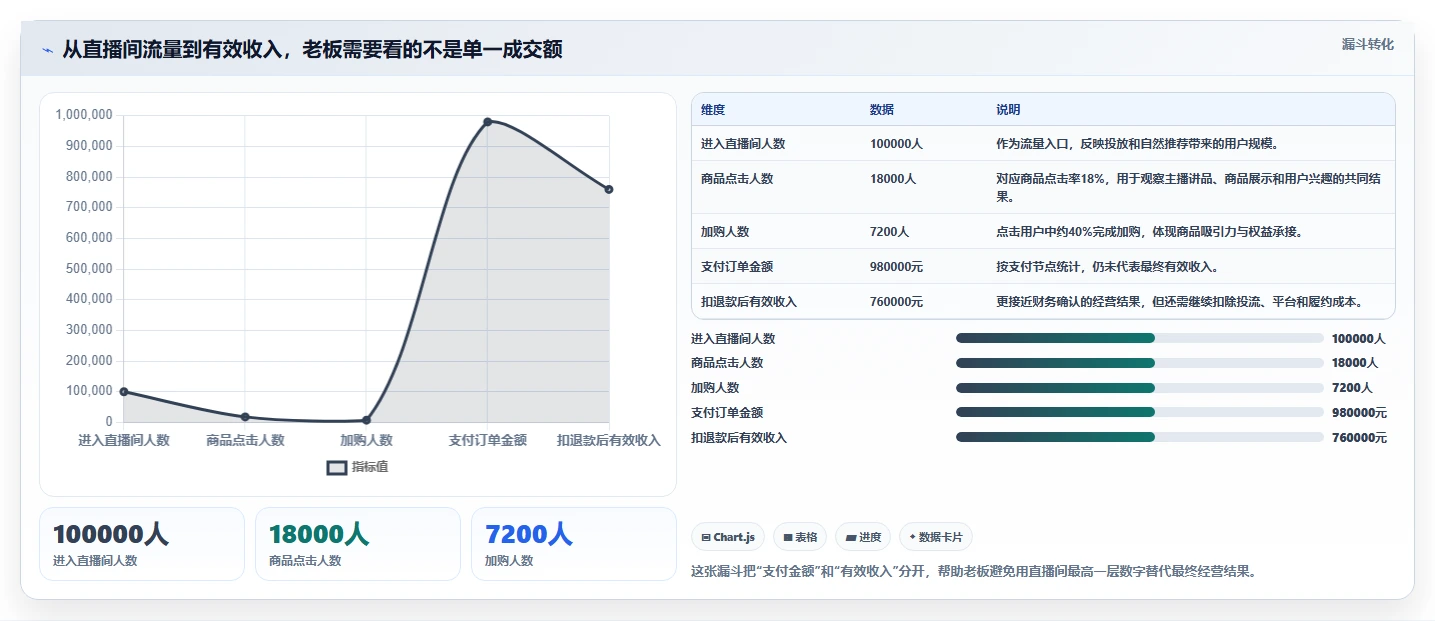The height and width of the screenshot is (621, 1435).
Task: Click the 表格 chip
Action: pos(800,537)
